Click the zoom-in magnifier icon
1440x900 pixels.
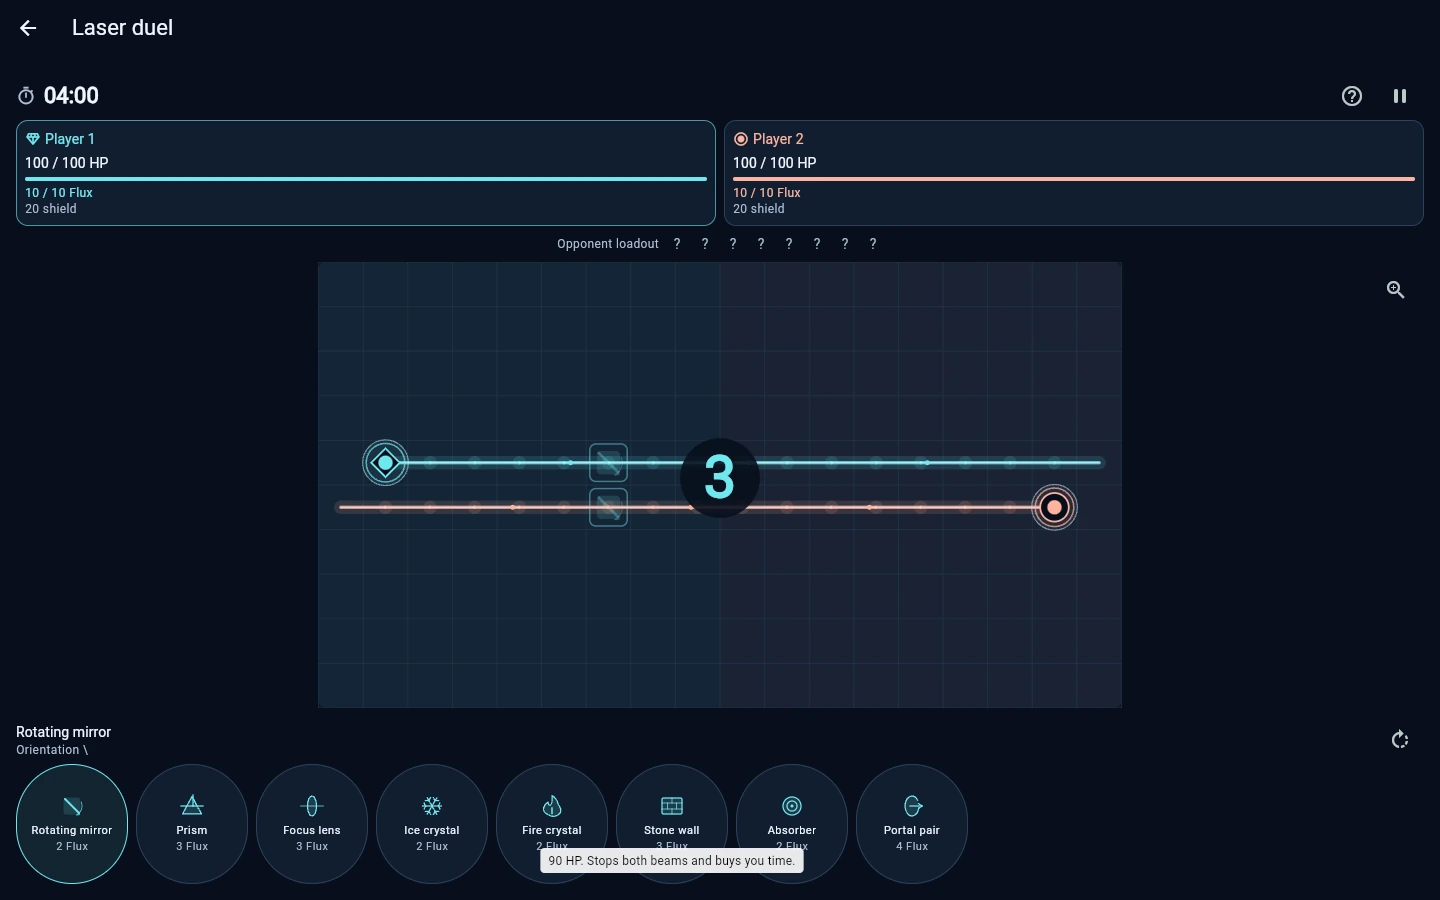pos(1396,290)
